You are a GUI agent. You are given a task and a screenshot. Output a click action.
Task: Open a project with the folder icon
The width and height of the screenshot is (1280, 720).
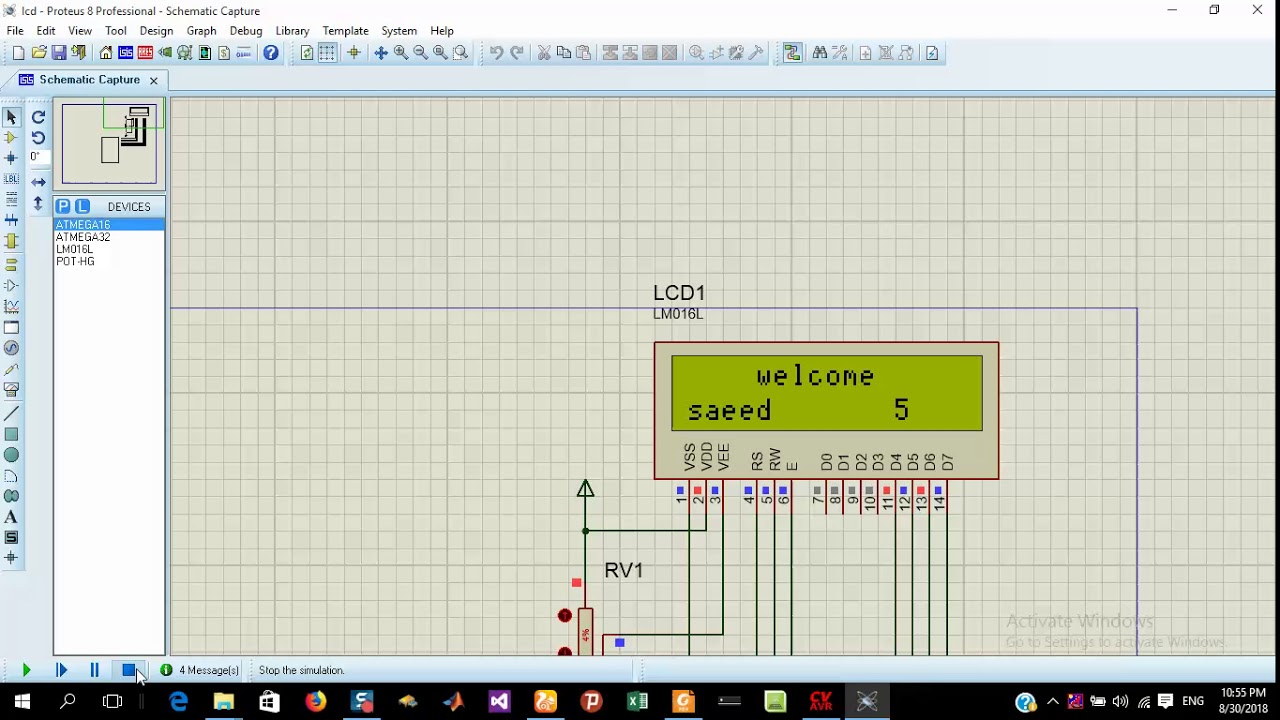click(x=39, y=53)
